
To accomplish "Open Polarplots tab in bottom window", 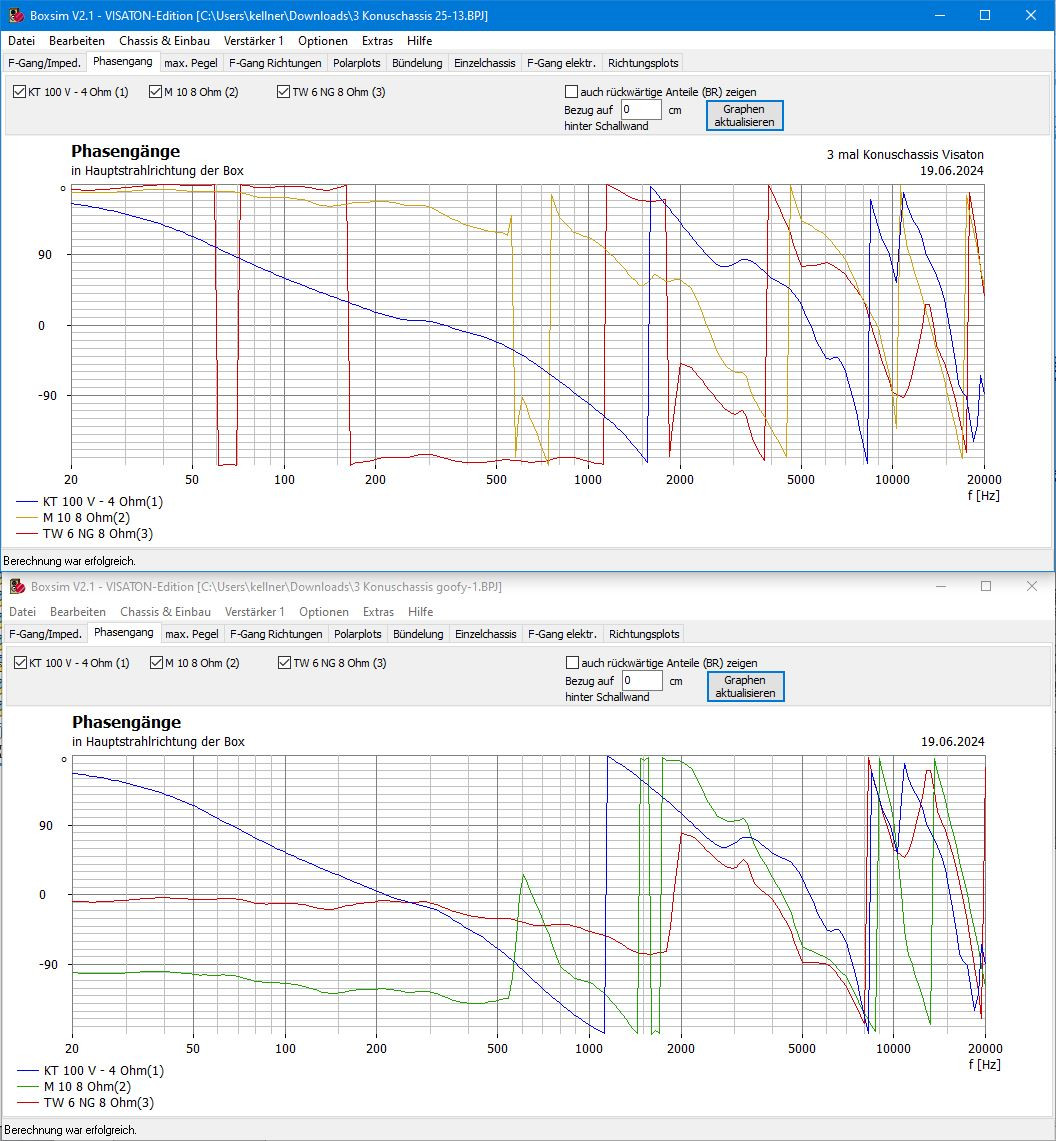I will 357,635.
